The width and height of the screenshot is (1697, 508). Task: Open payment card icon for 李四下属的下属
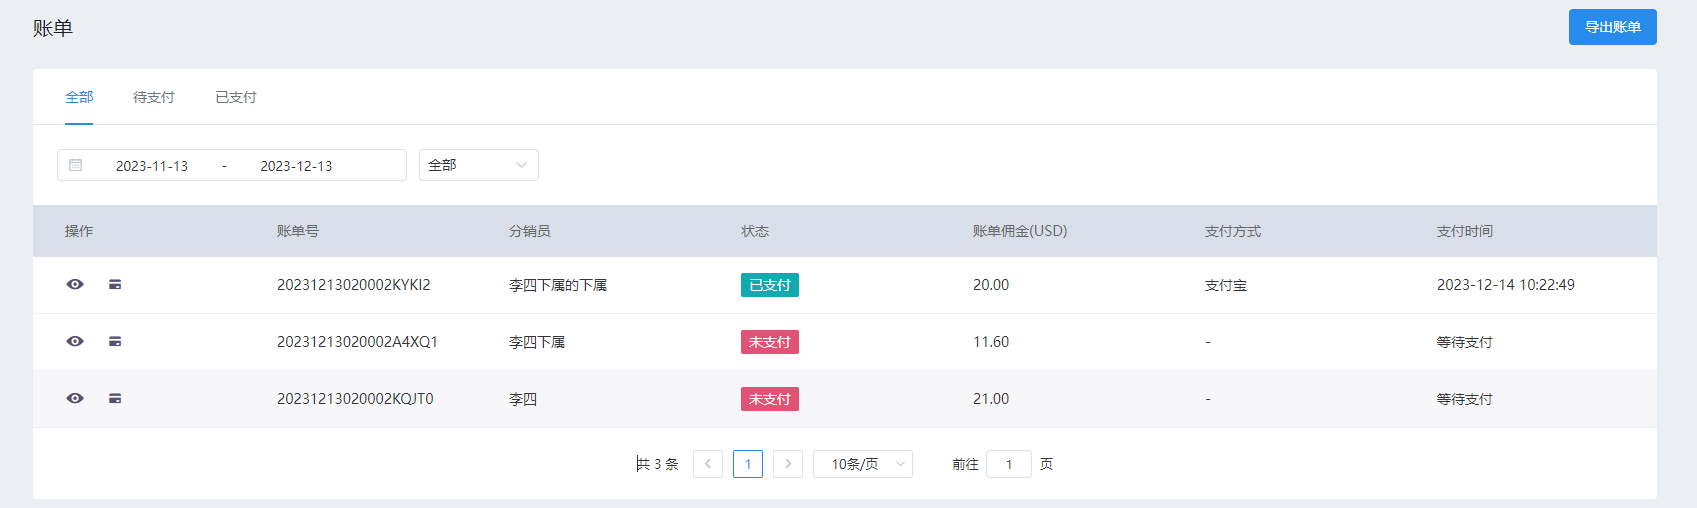pyautogui.click(x=115, y=285)
